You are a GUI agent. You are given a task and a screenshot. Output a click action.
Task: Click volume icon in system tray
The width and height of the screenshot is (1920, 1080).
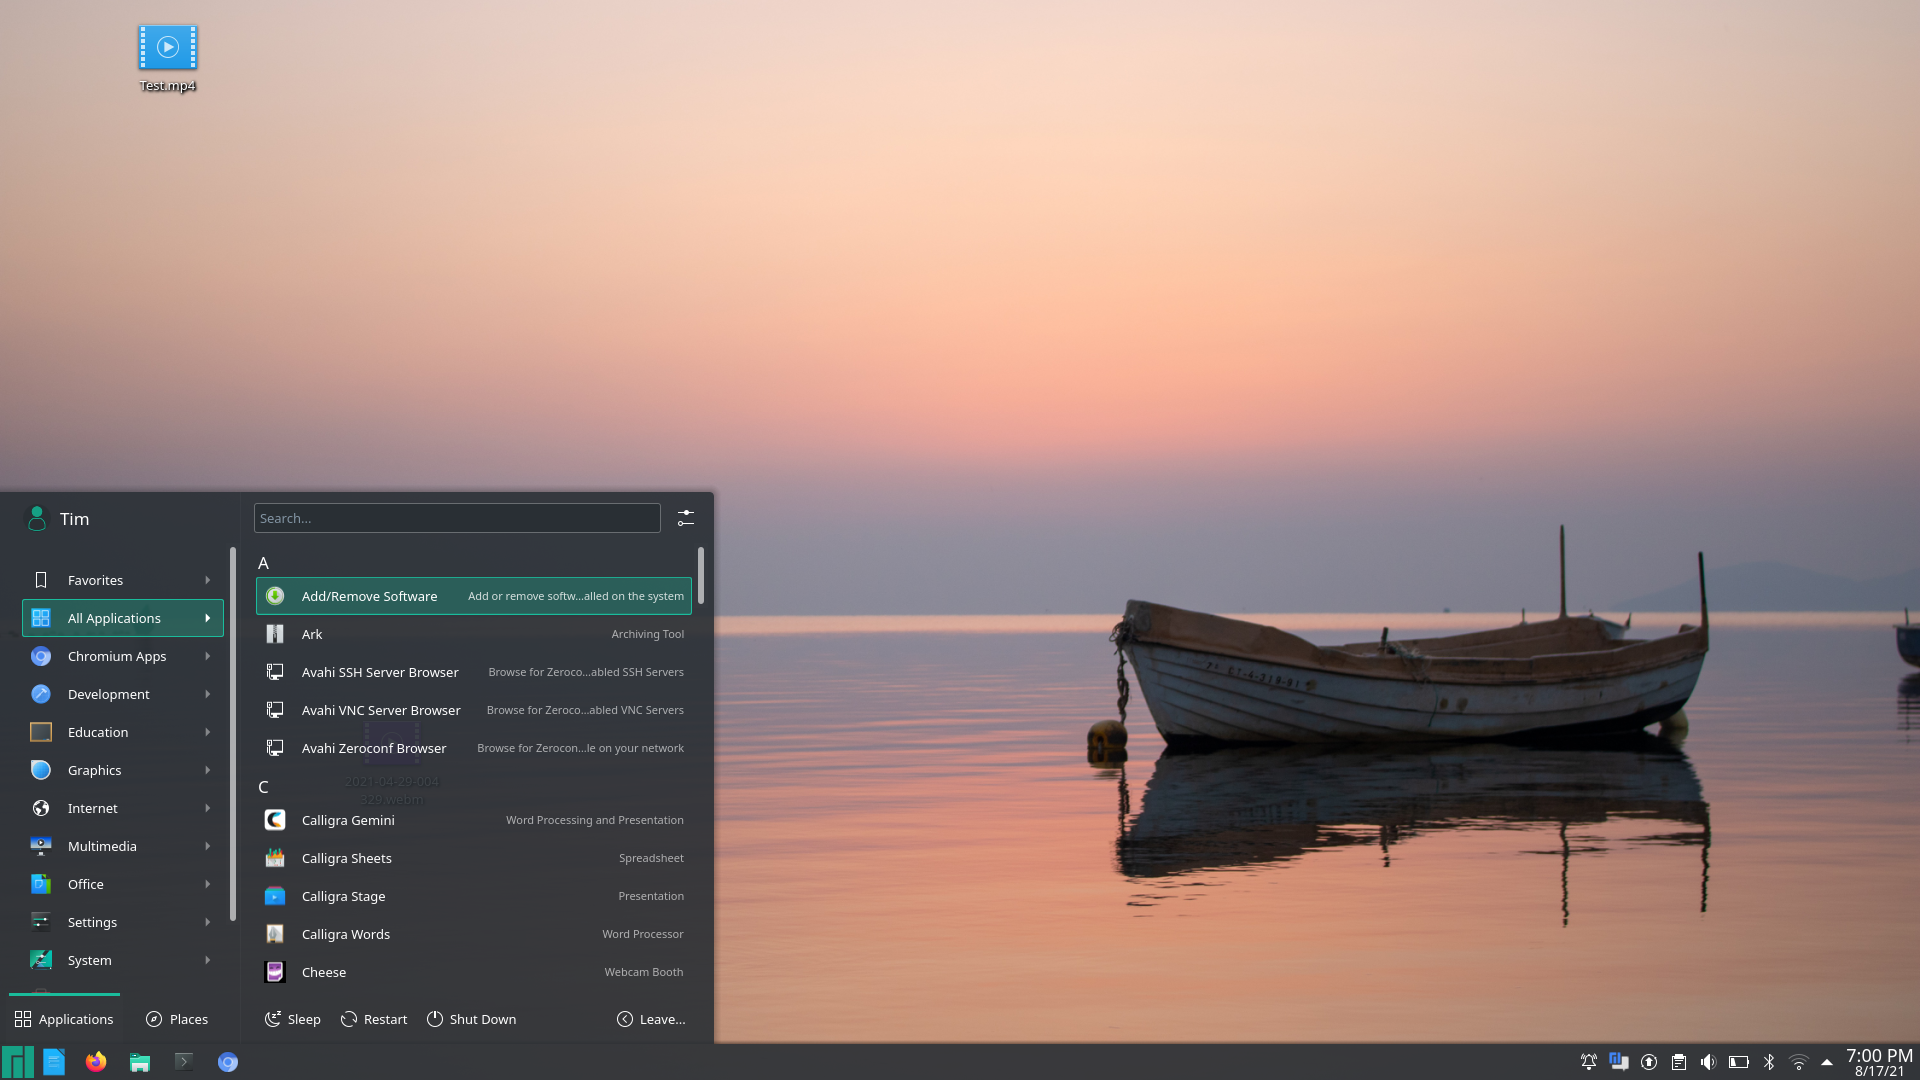pos(1708,1062)
